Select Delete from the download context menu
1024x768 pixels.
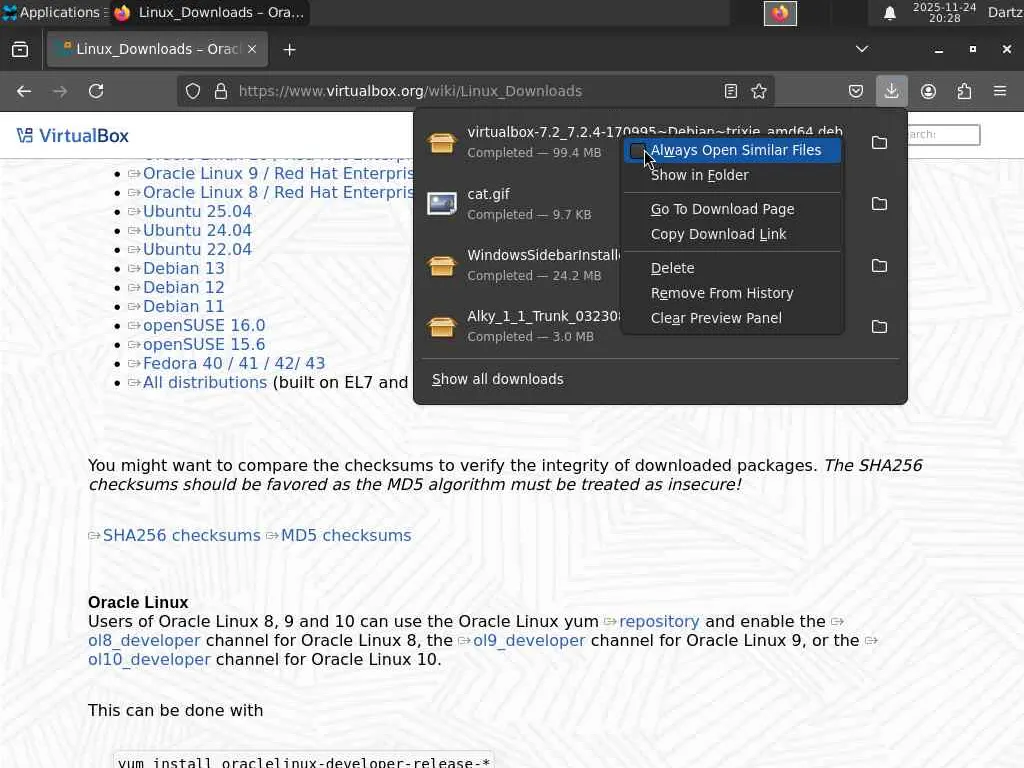tap(731, 268)
